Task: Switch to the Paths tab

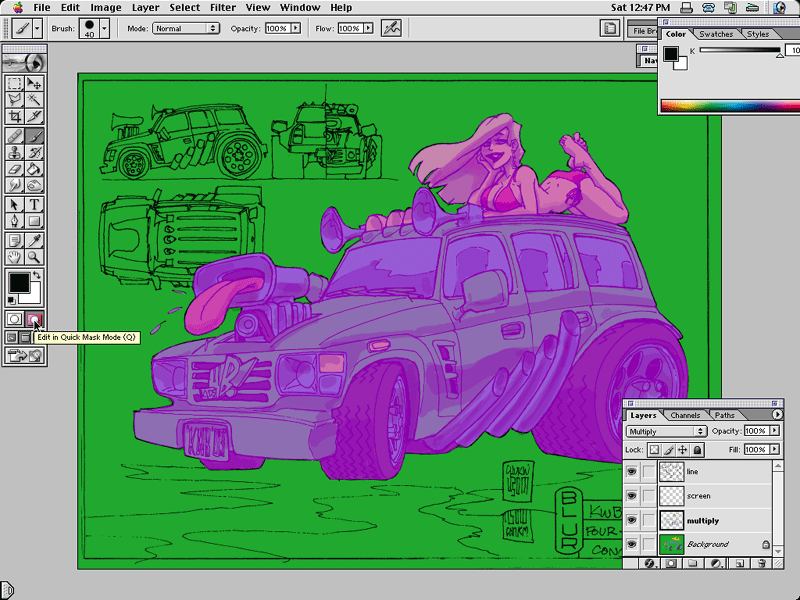Action: point(724,415)
